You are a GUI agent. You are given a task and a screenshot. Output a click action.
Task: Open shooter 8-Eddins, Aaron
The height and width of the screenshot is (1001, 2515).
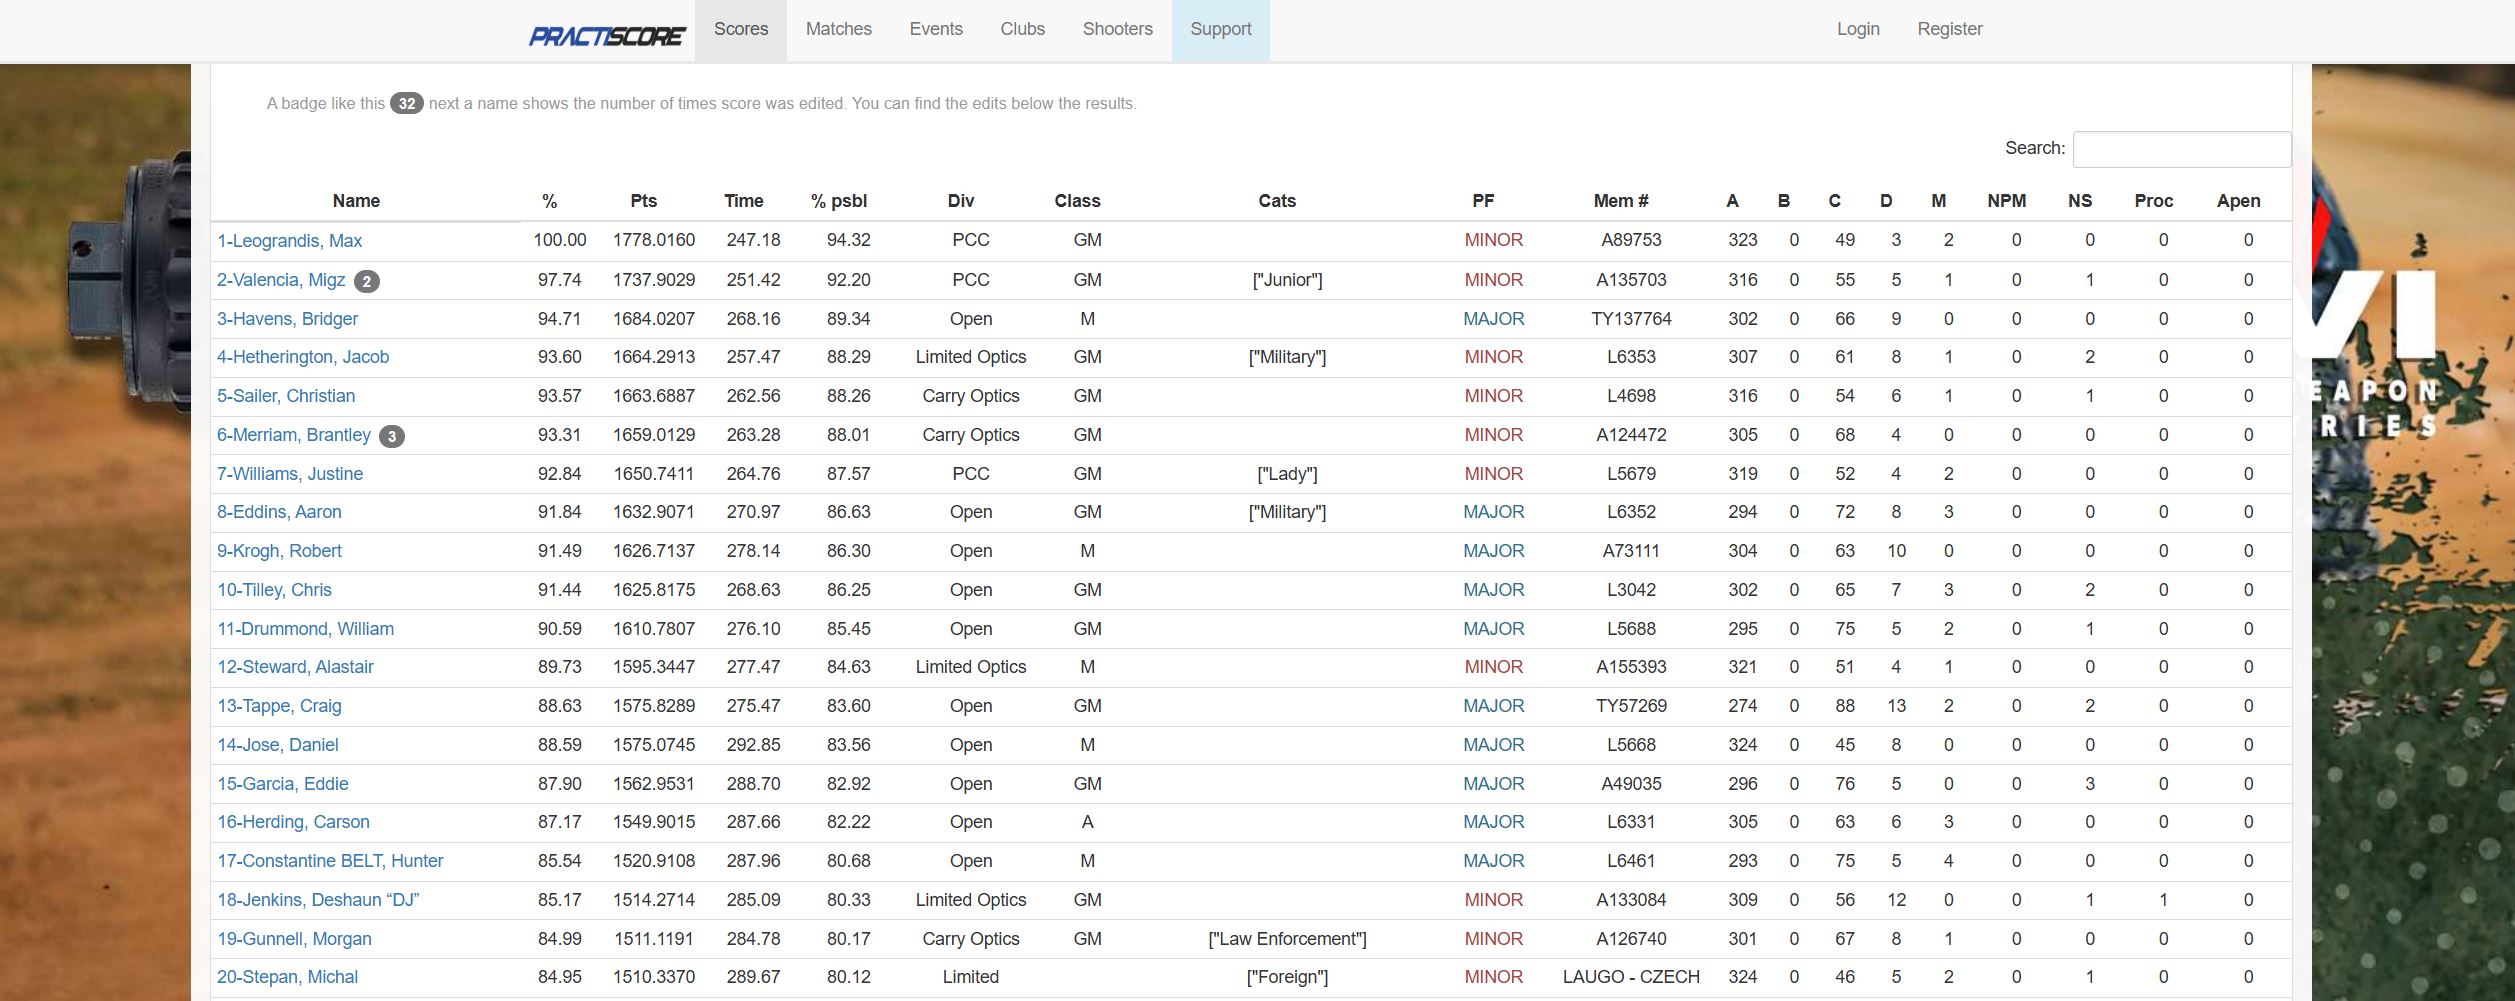pyautogui.click(x=279, y=512)
